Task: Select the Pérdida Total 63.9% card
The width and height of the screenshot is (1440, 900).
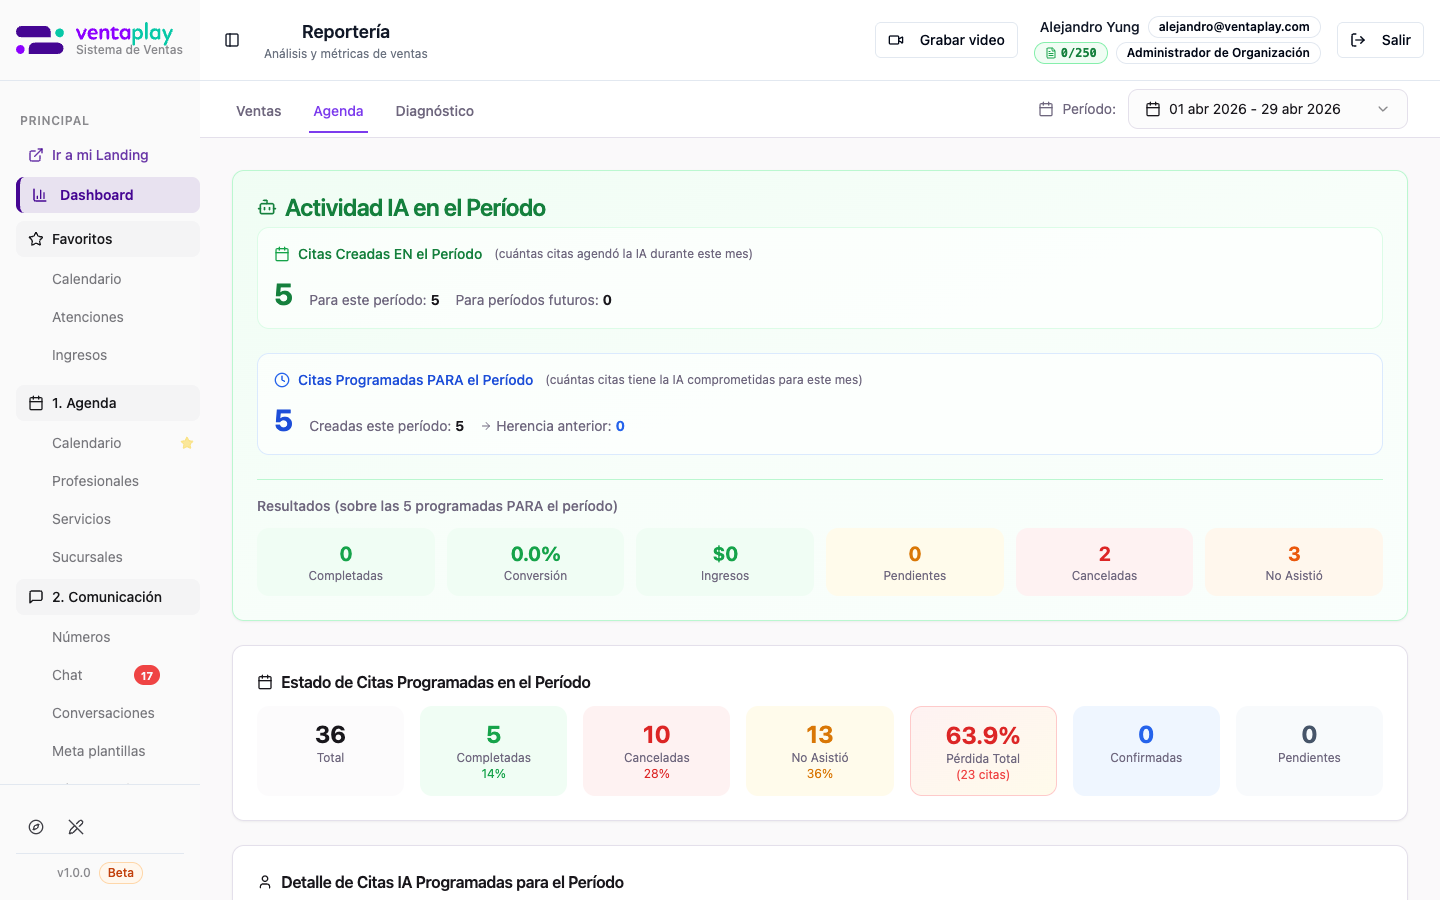Action: point(983,751)
